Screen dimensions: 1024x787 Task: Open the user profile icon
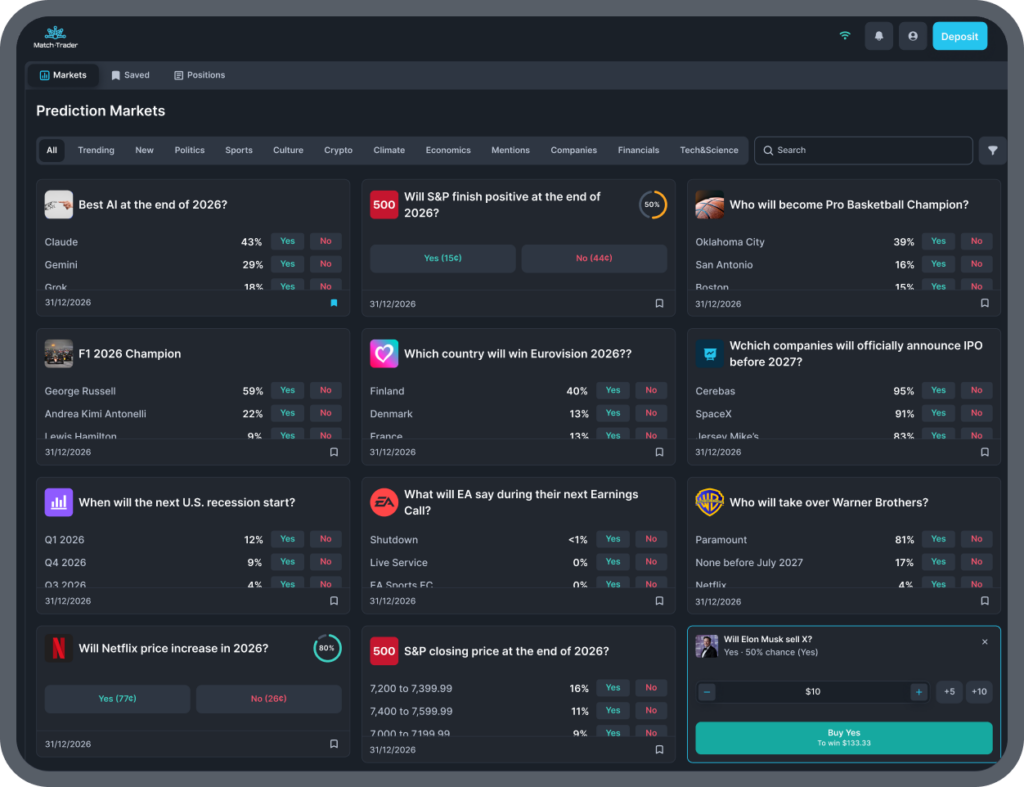pos(912,37)
